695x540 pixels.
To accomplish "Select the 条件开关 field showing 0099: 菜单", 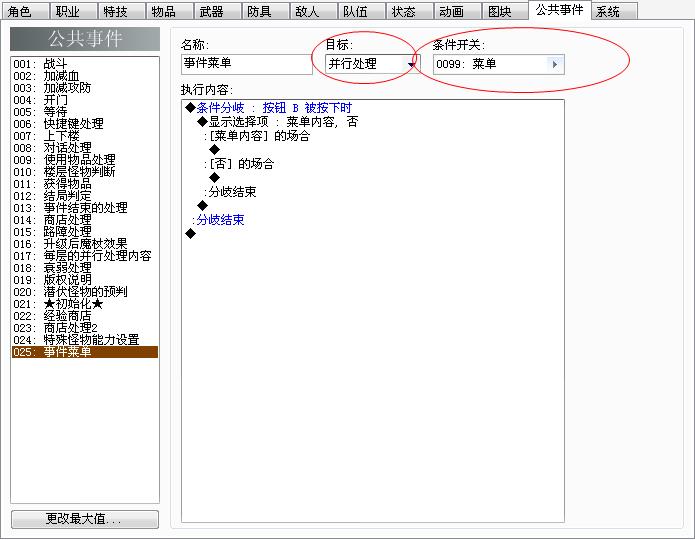I will (x=498, y=65).
